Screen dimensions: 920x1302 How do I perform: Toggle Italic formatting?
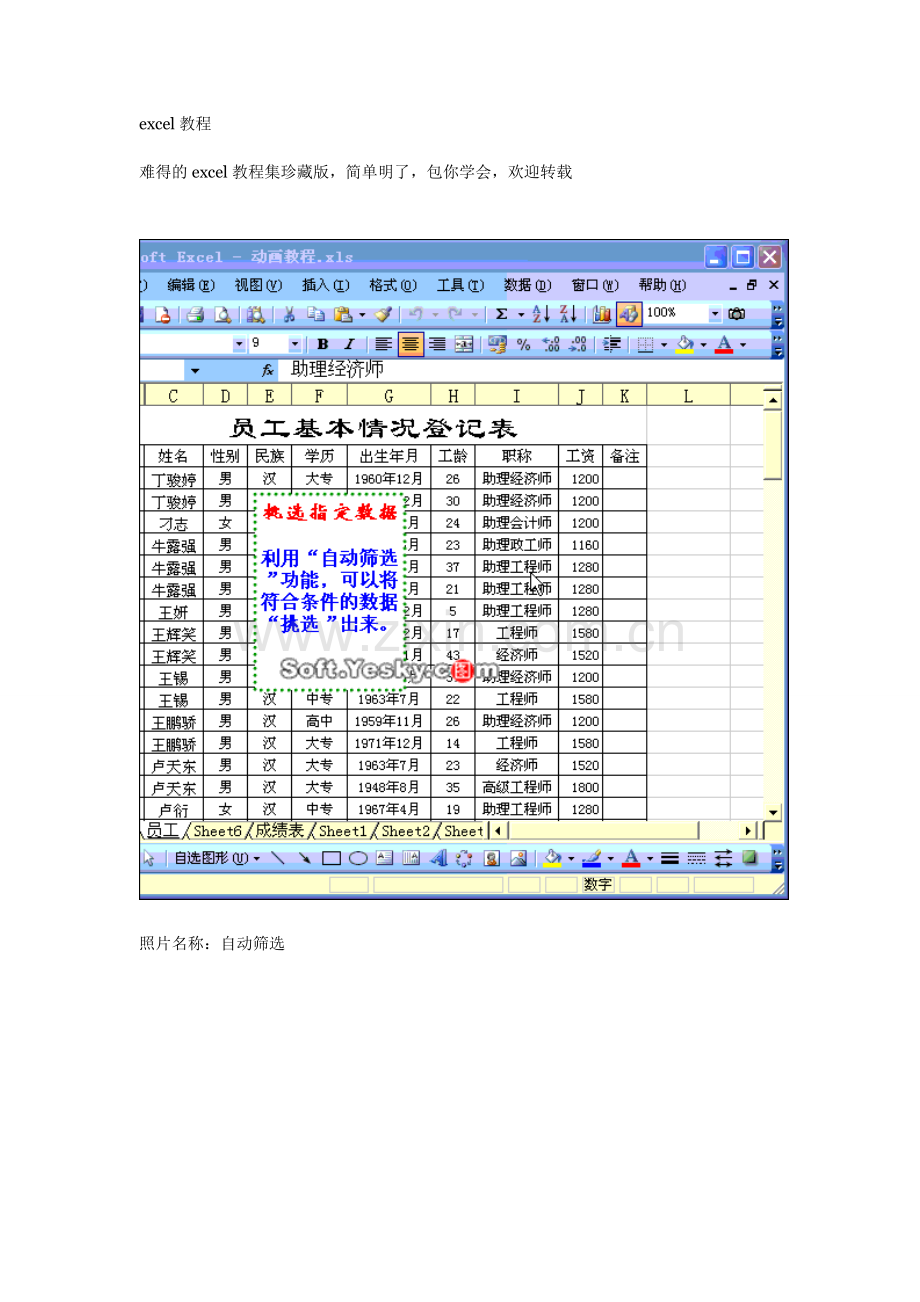[x=349, y=344]
